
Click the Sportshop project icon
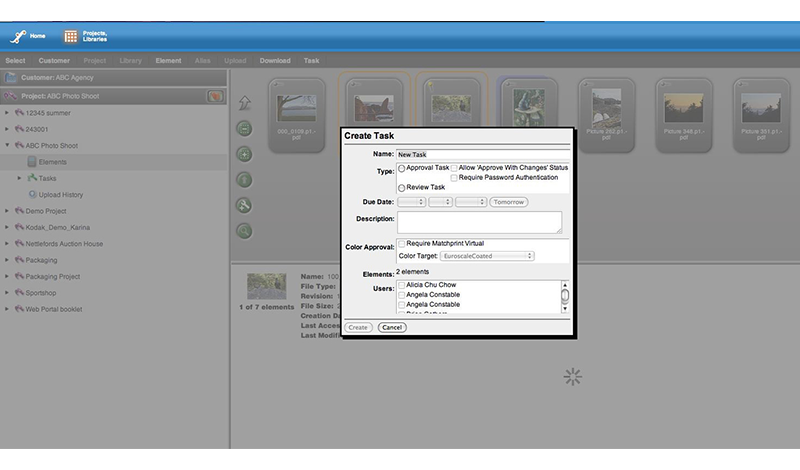[19, 292]
